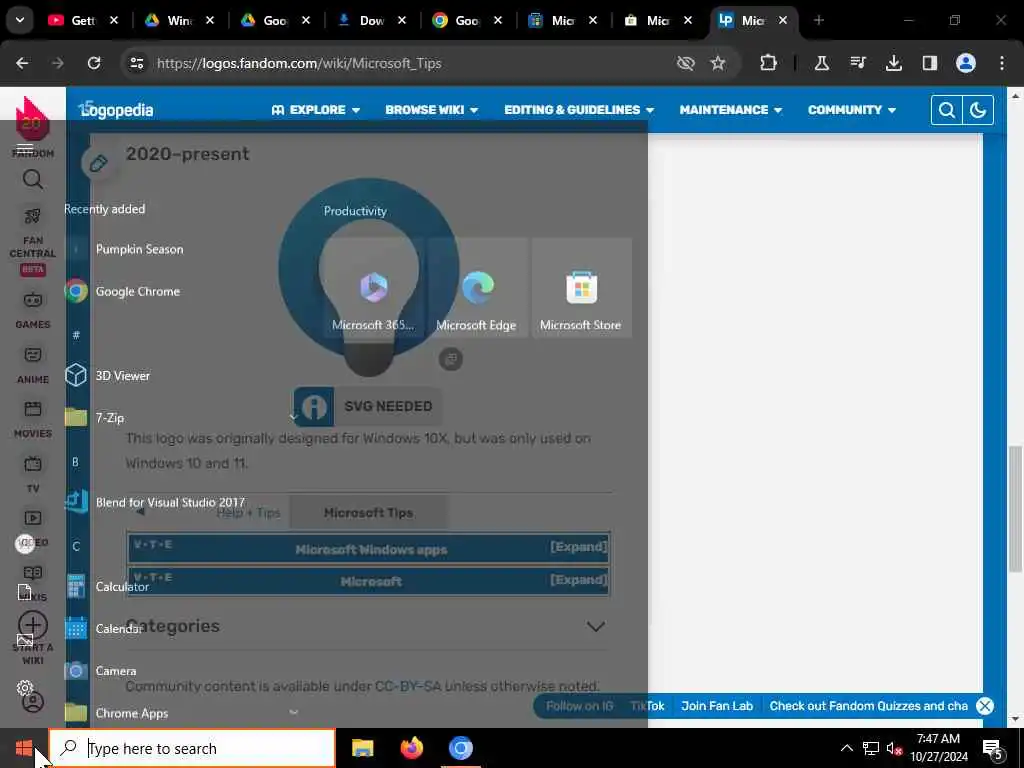Toggle dark theme with the moon icon
This screenshot has height=768, width=1024.
(978, 110)
